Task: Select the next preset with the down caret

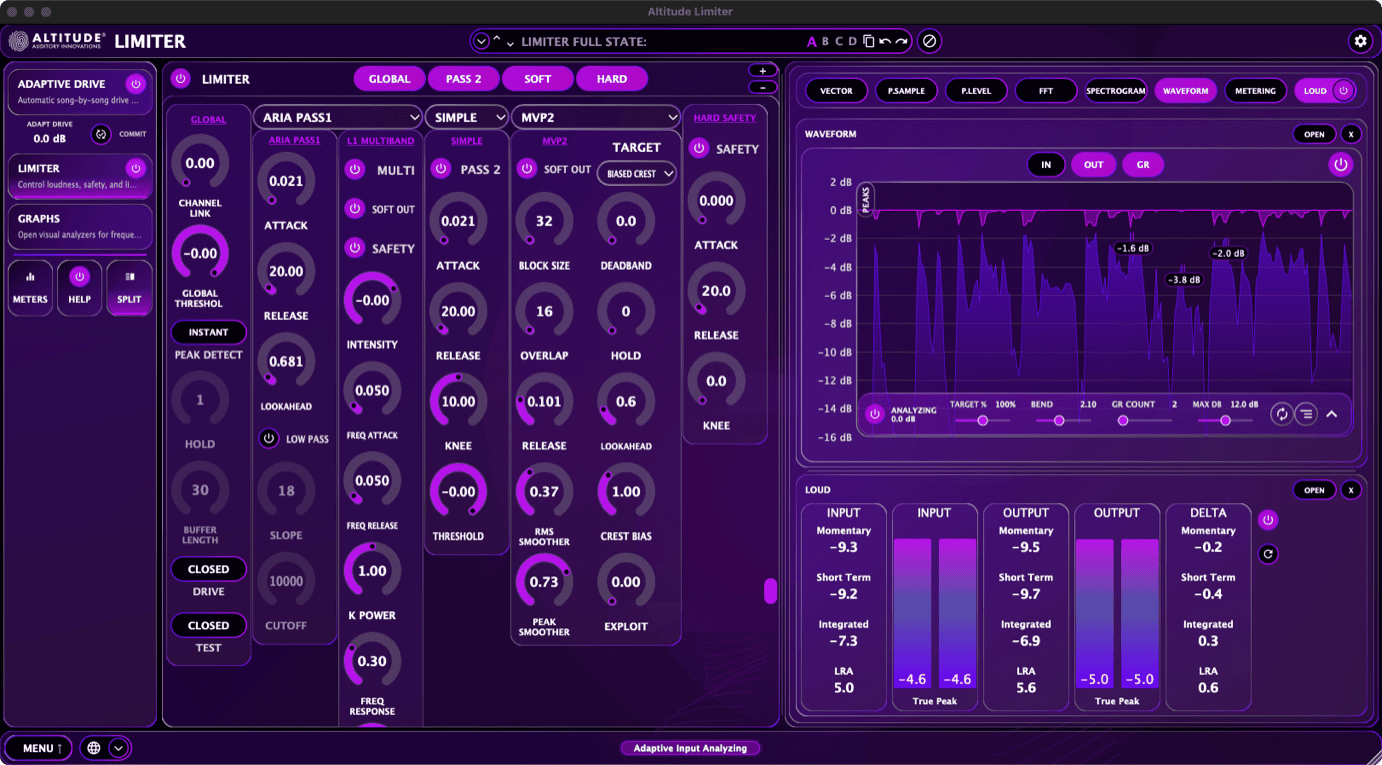Action: click(x=510, y=43)
